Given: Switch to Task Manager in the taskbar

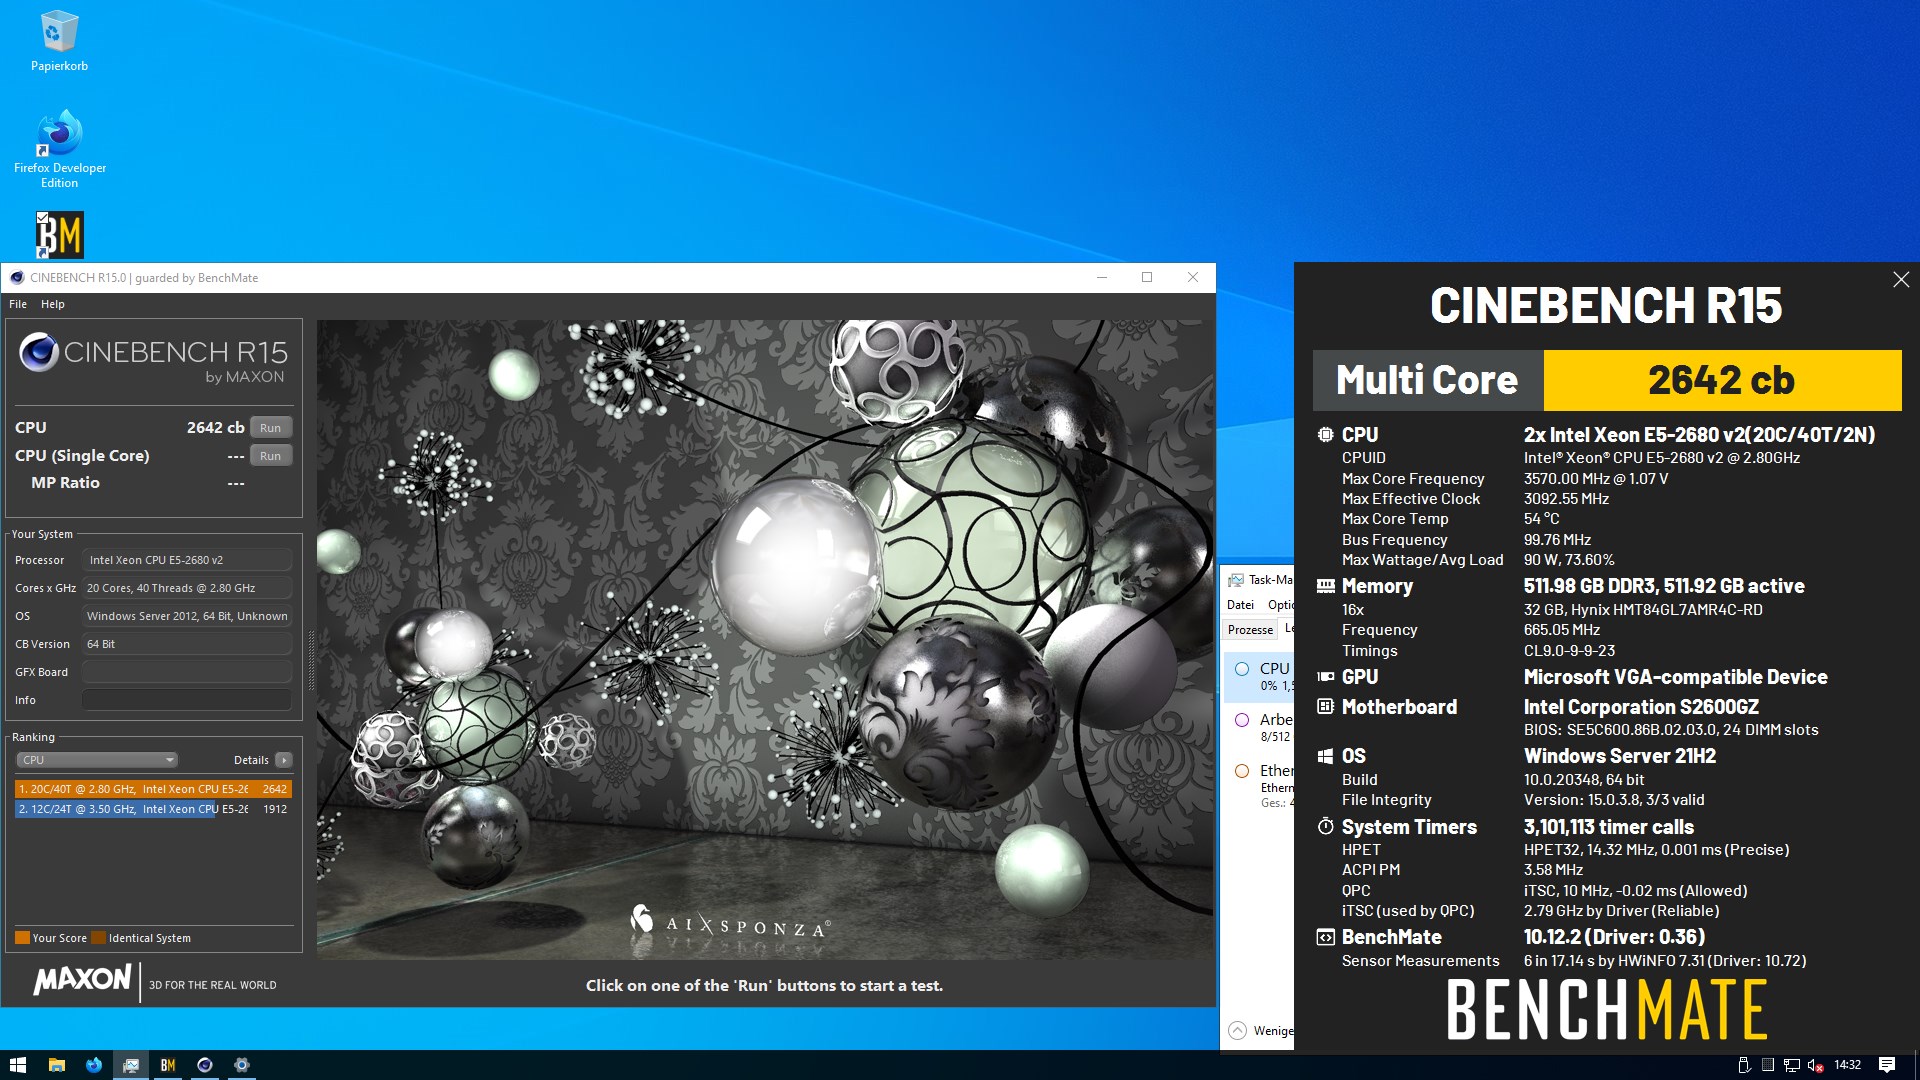Looking at the screenshot, I should 130,1065.
